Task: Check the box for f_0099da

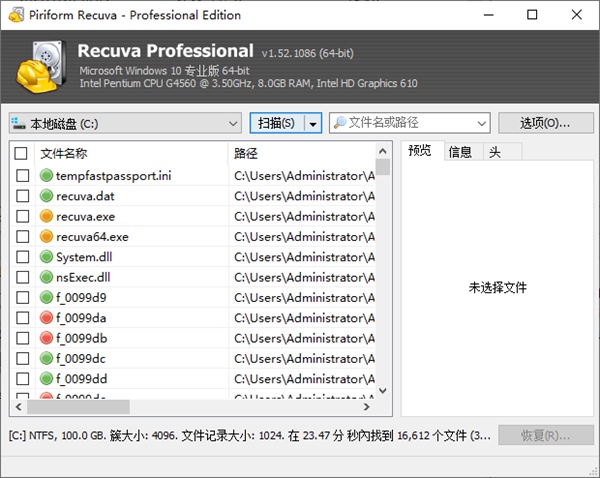Action: tap(23, 318)
